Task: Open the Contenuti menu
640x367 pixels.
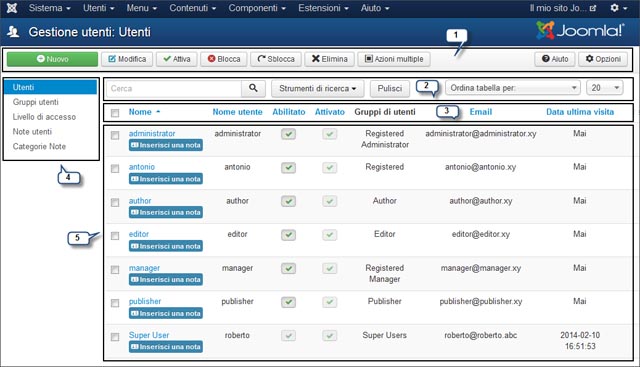Action: 192,8
